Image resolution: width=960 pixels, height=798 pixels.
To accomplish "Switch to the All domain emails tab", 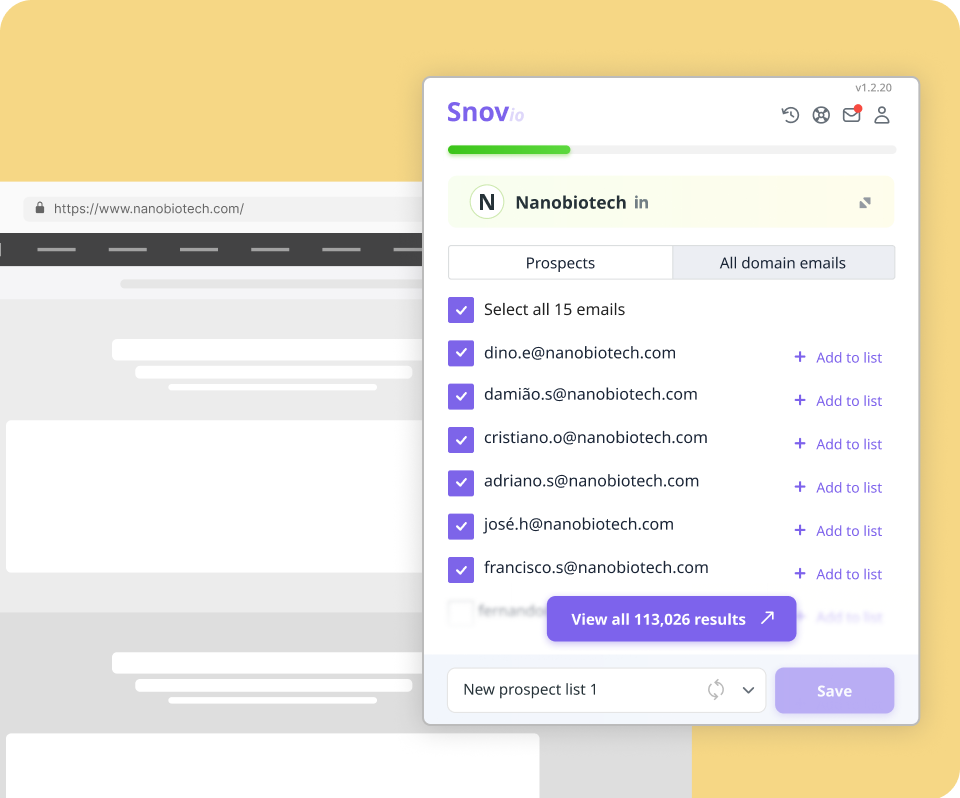I will 783,262.
